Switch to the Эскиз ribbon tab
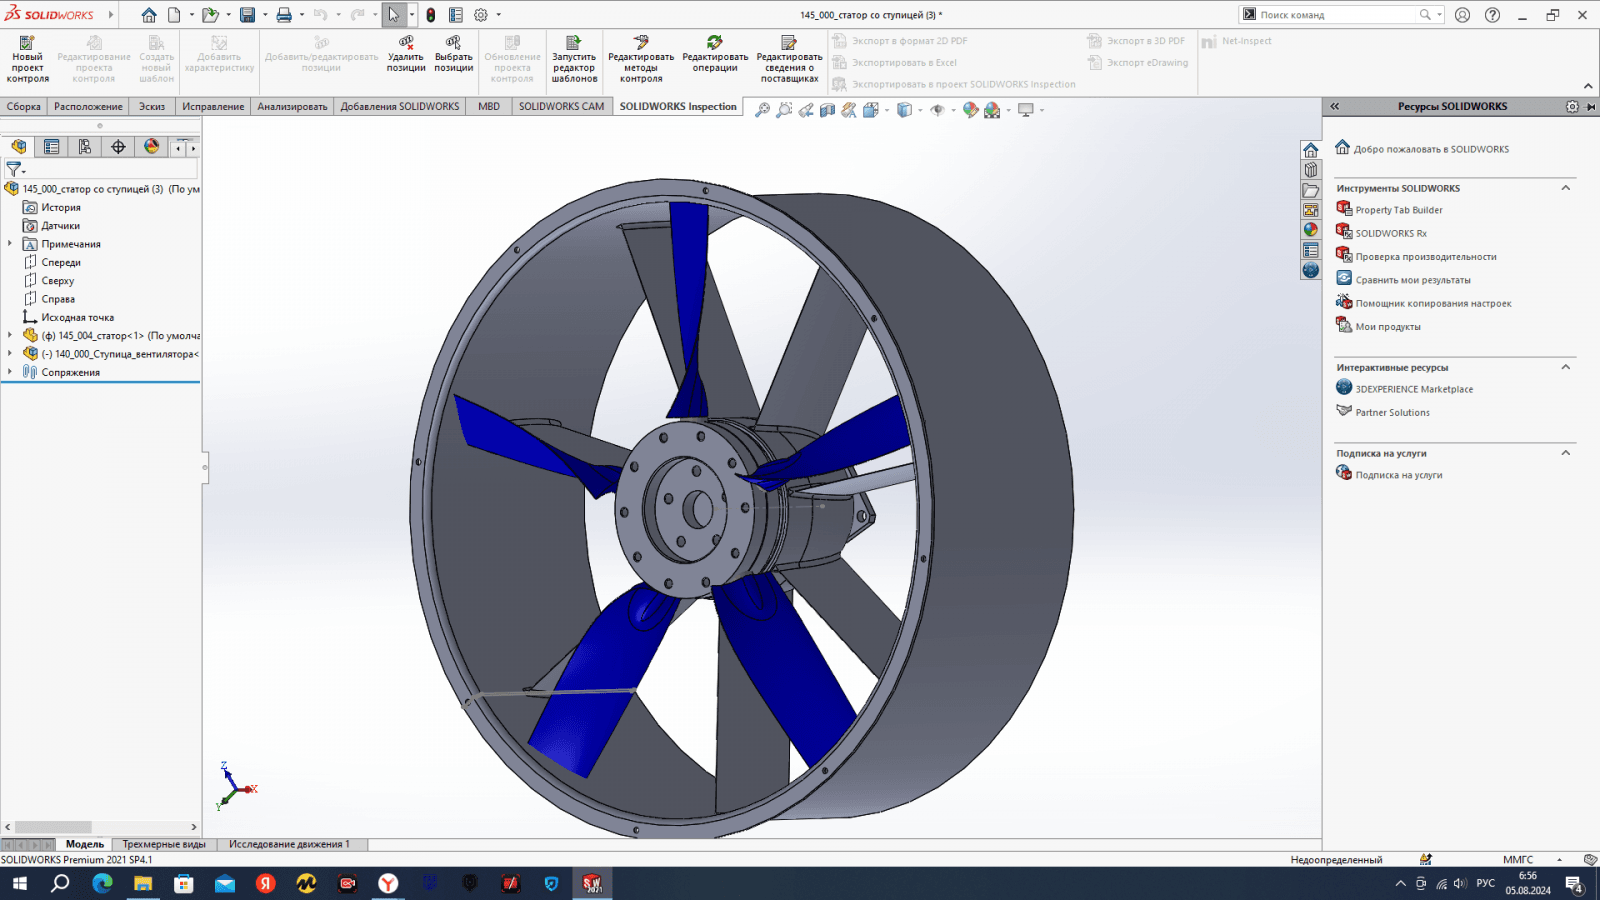Viewport: 1600px width, 900px height. coord(152,107)
